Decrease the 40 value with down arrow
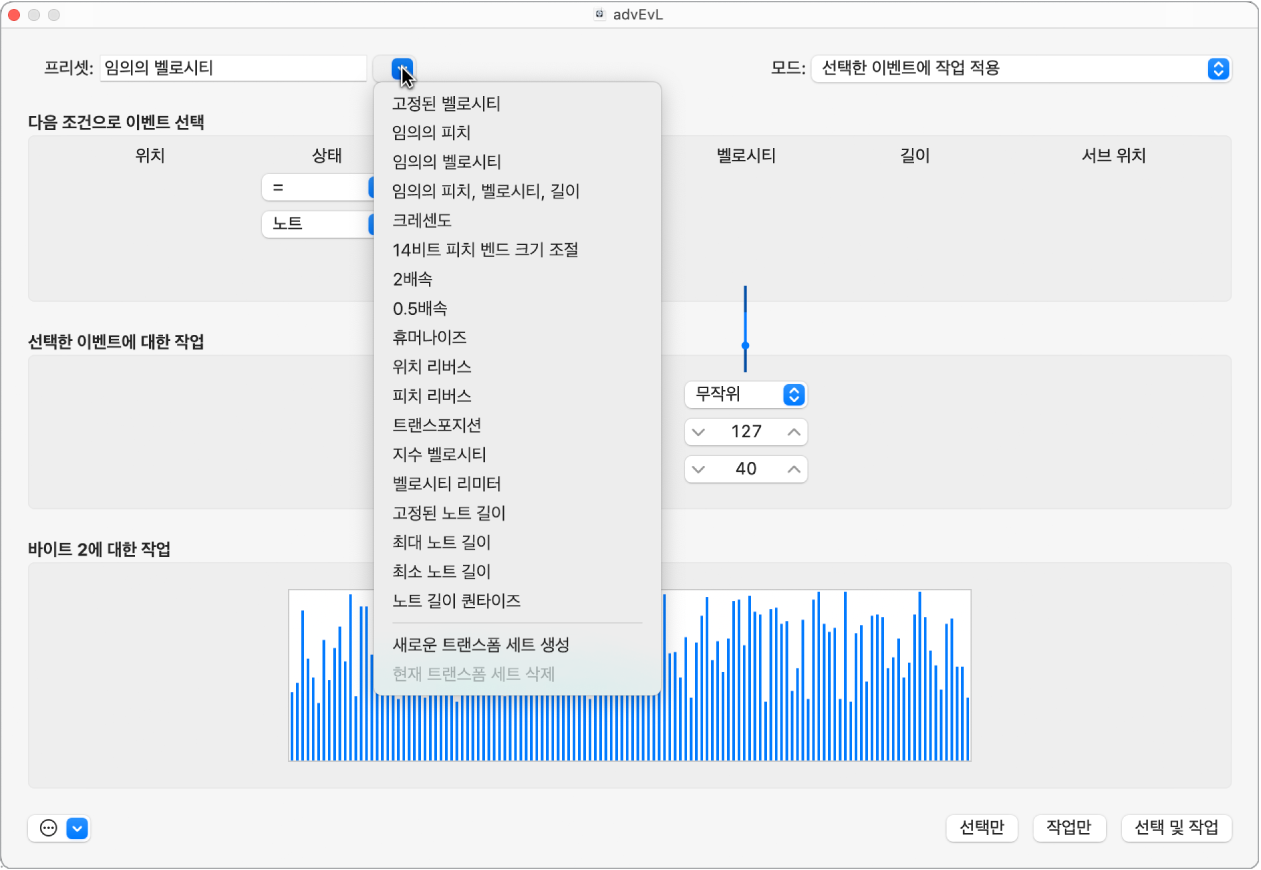1261x870 pixels. 699,469
